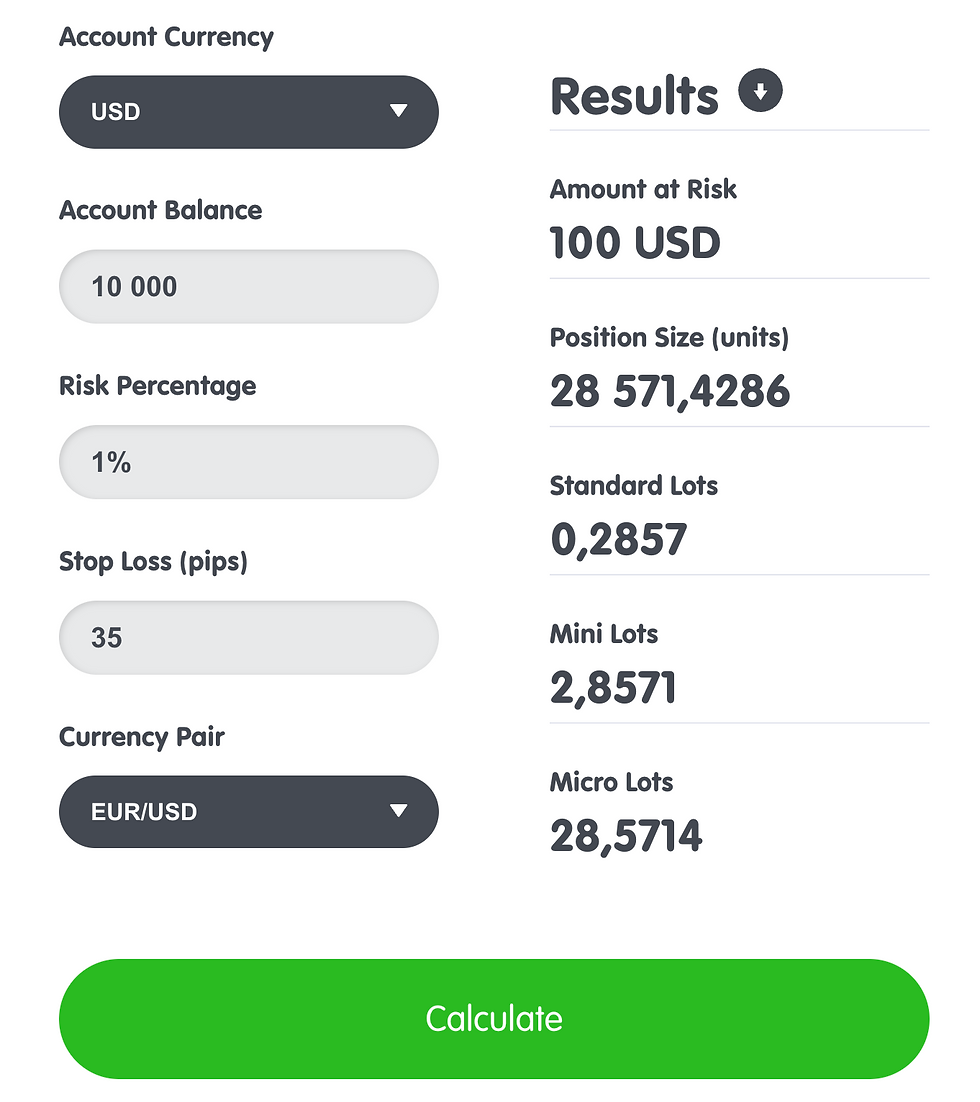980x1102 pixels.
Task: Click the Micro Lots result 28,5714
Action: click(626, 836)
